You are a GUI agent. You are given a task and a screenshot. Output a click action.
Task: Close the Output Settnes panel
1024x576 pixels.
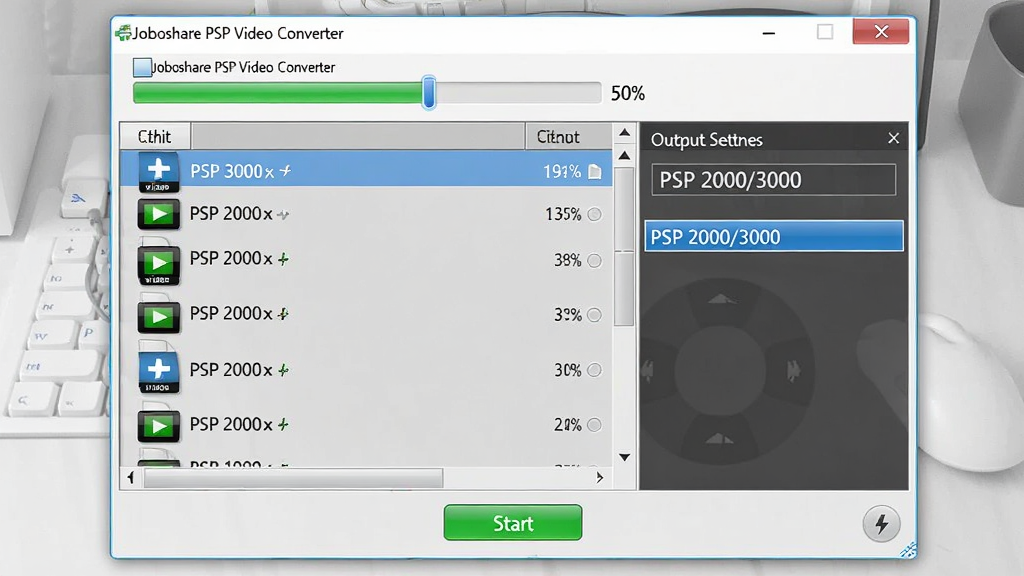coord(893,138)
